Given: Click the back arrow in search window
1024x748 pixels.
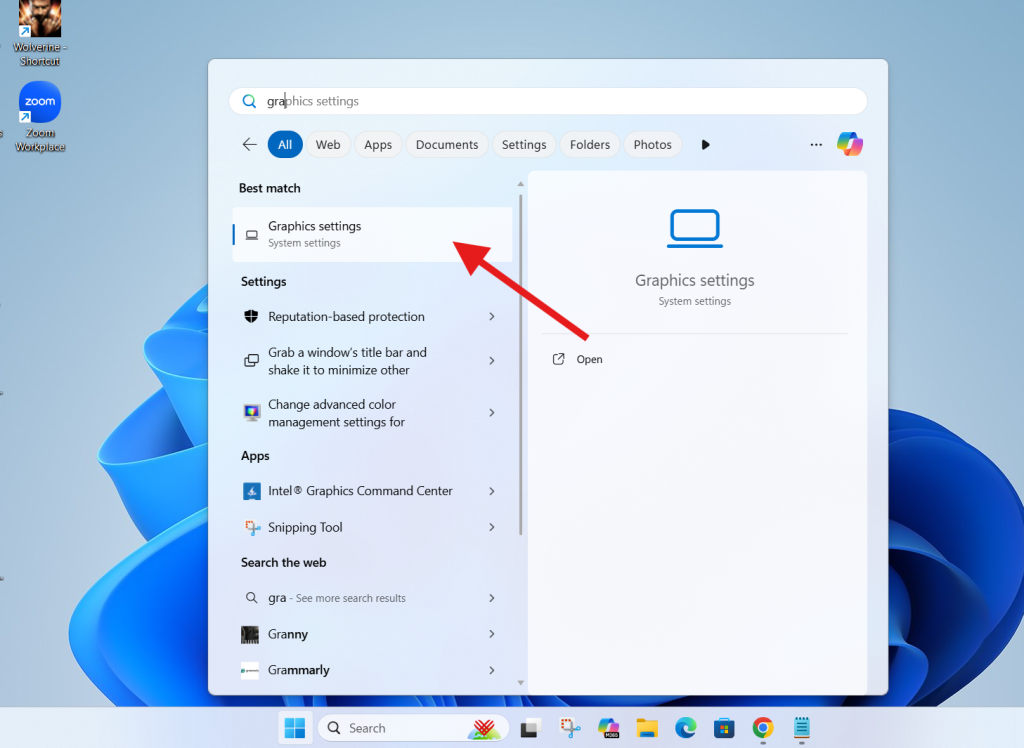Looking at the screenshot, I should tap(249, 144).
